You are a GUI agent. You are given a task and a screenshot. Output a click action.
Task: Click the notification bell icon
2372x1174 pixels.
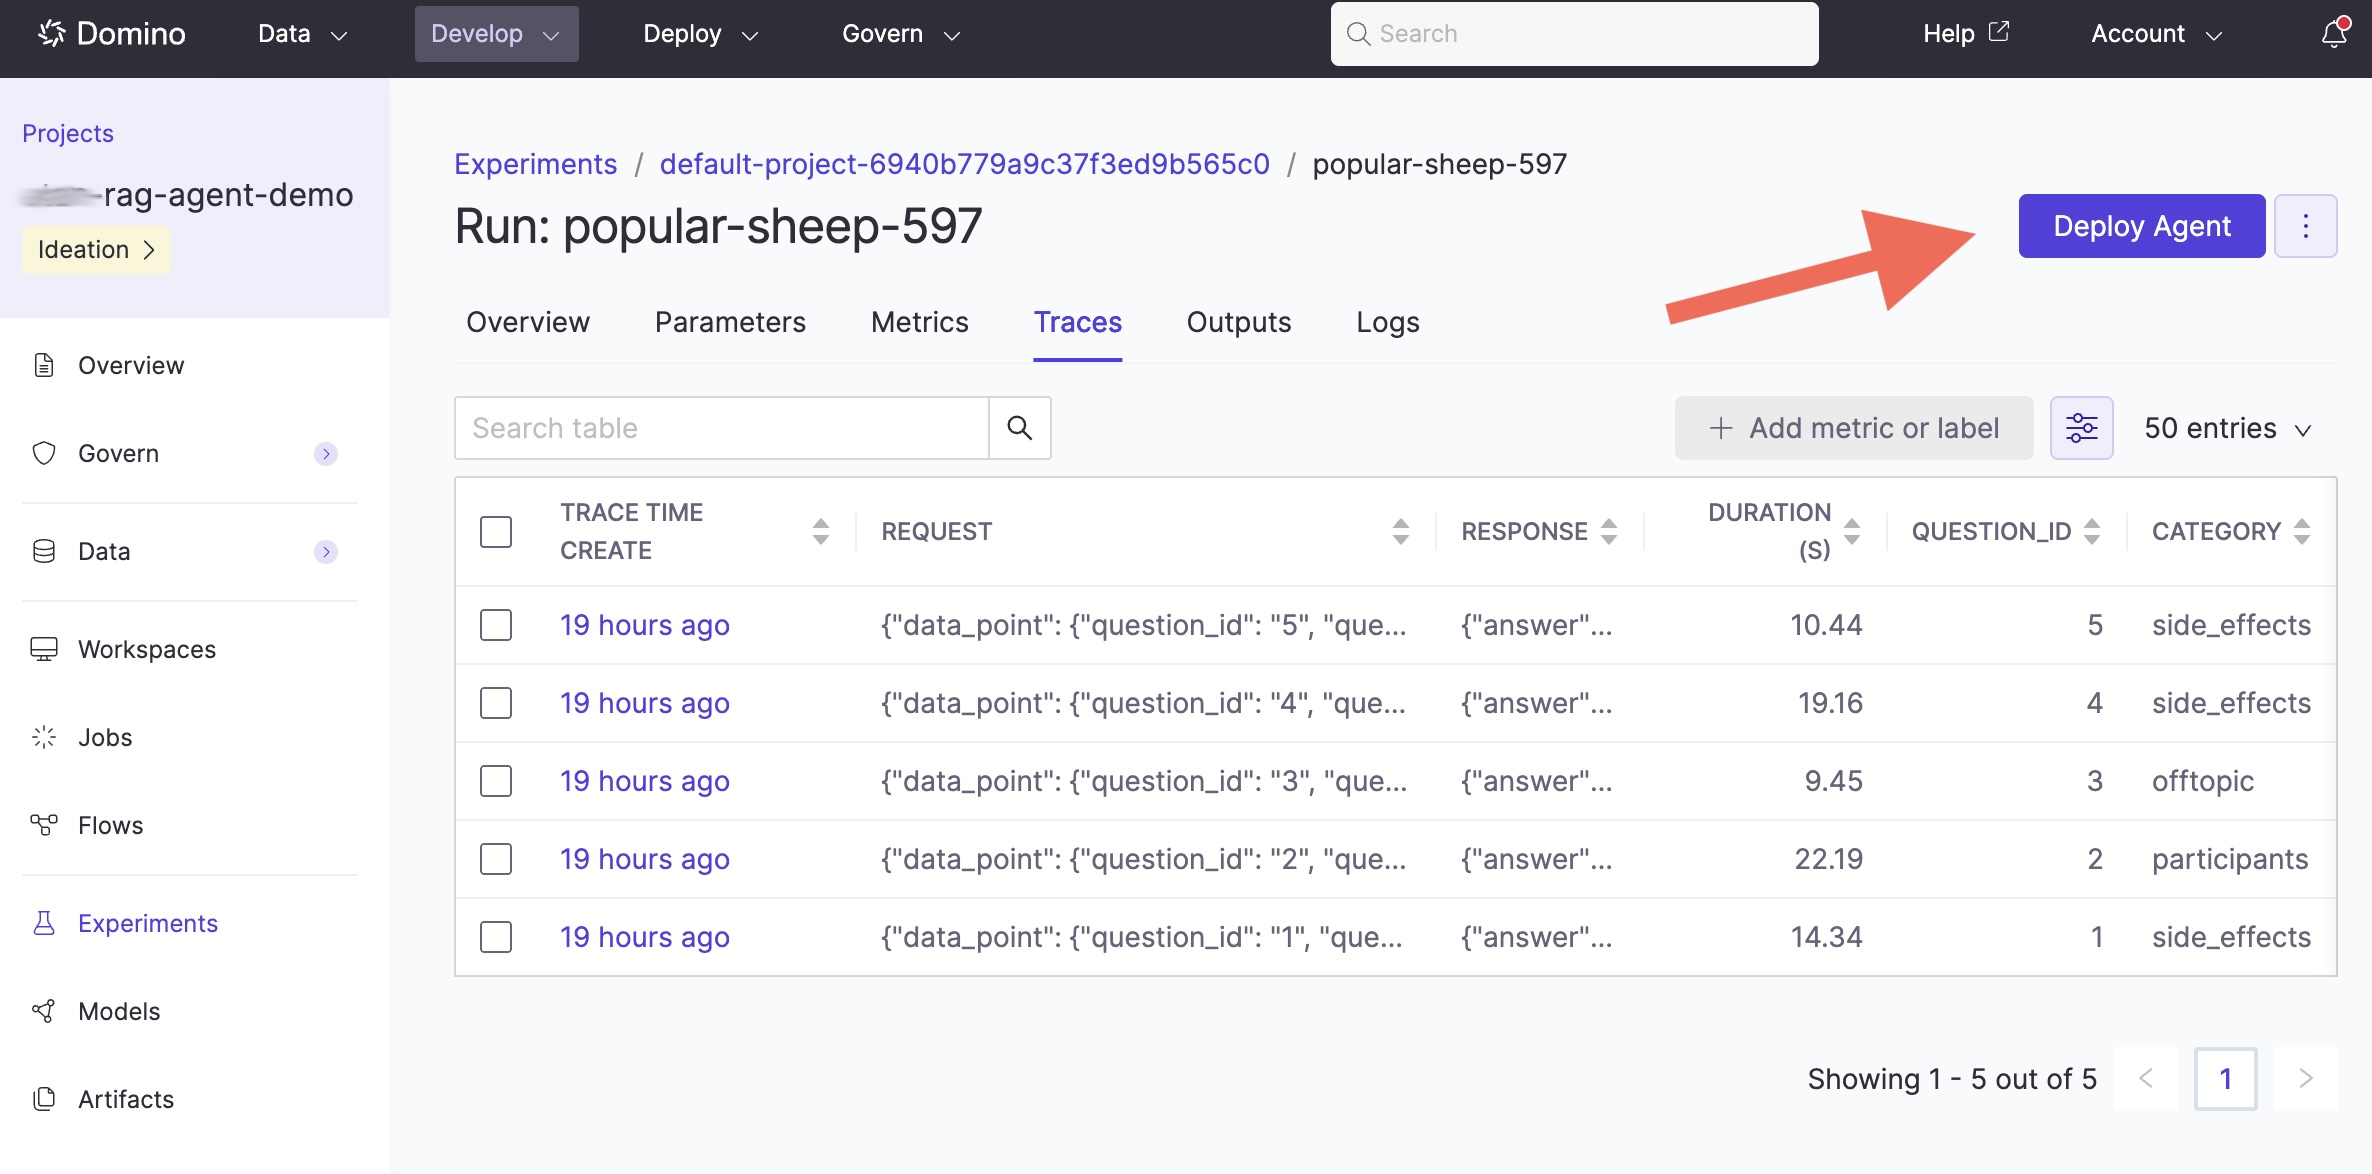[2333, 34]
